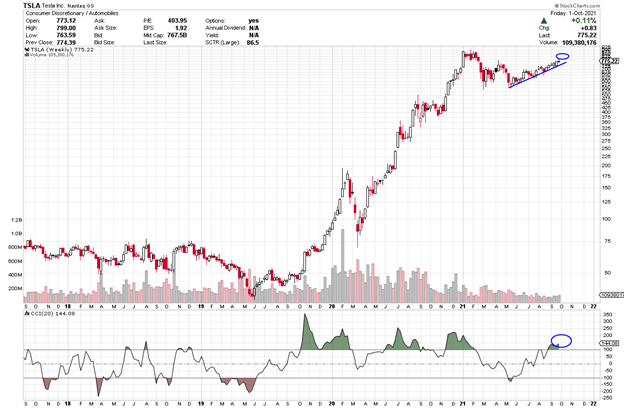Click the 75 price axis label
This screenshot has height=408, width=624.
pos(607,241)
